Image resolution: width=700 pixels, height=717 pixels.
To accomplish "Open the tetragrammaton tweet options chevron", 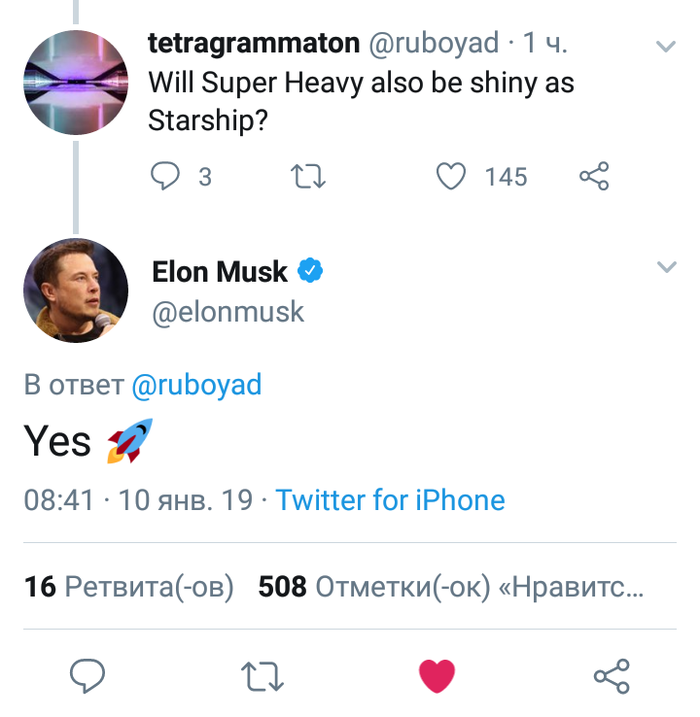I will tap(666, 46).
